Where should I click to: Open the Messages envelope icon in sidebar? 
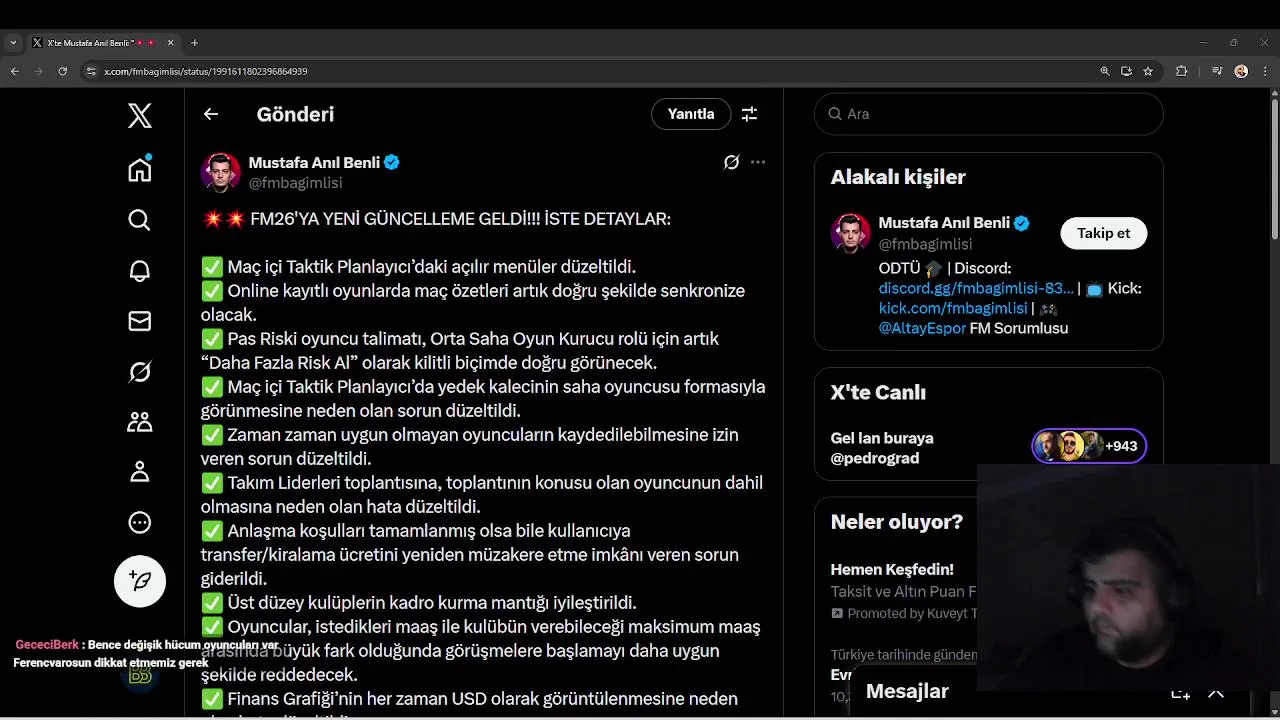click(x=140, y=321)
